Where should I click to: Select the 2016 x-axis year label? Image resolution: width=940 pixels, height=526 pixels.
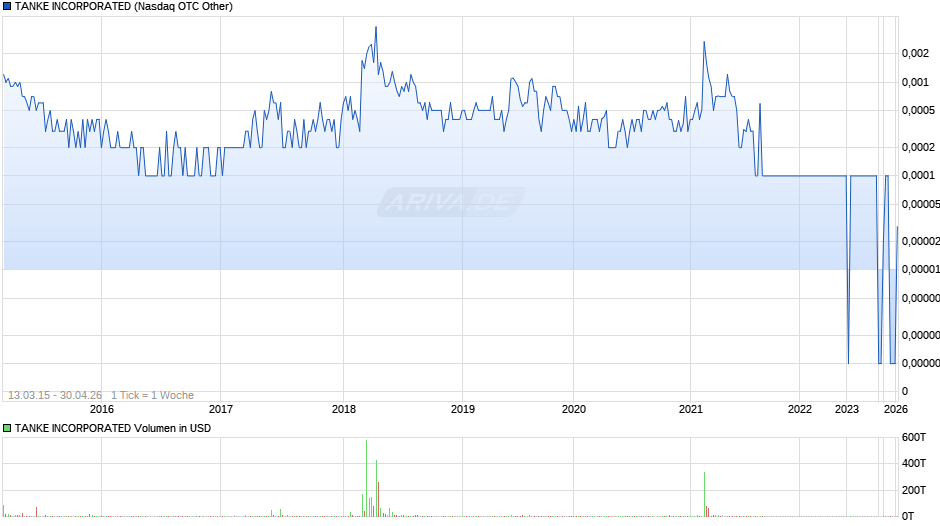pos(101,409)
